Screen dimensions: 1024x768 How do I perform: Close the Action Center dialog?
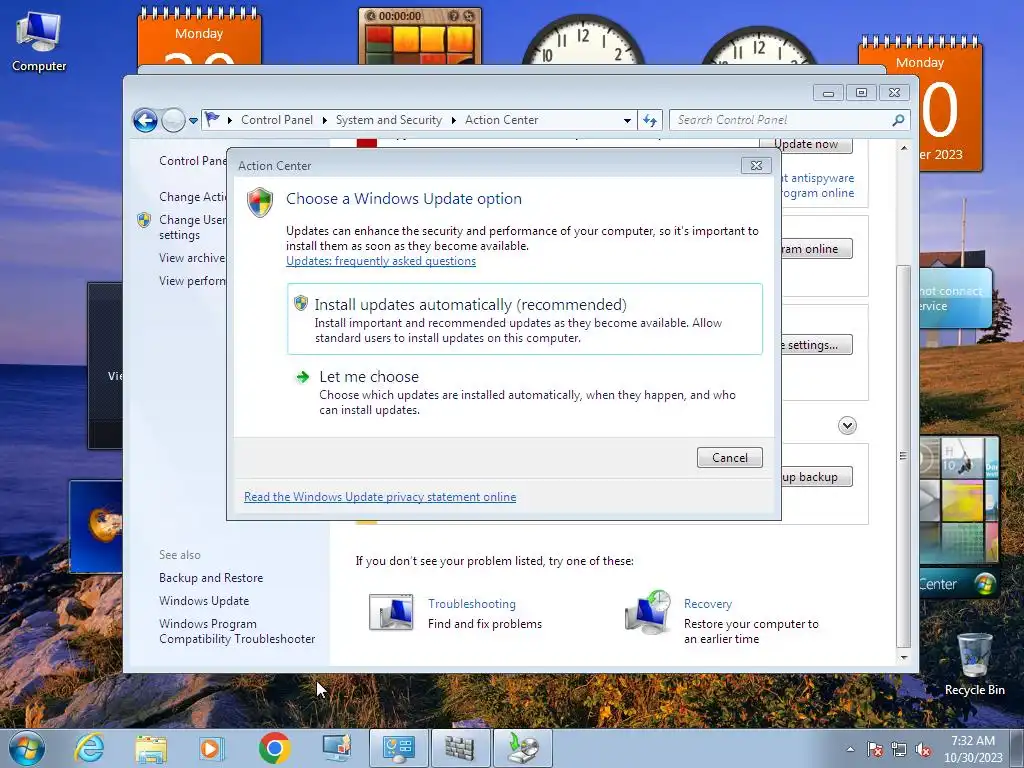click(x=756, y=166)
